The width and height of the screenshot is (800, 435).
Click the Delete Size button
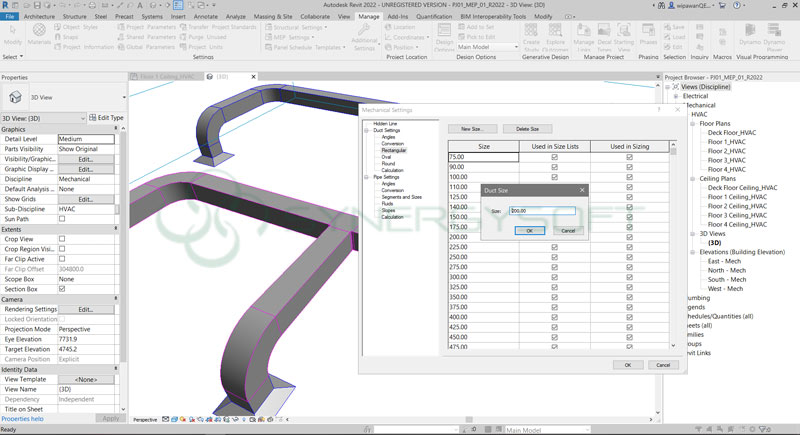click(526, 129)
